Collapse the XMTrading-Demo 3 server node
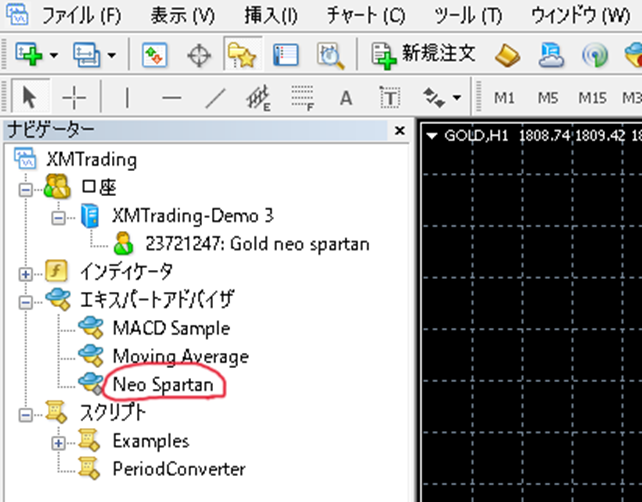Screen dimensions: 642x502 58,217
